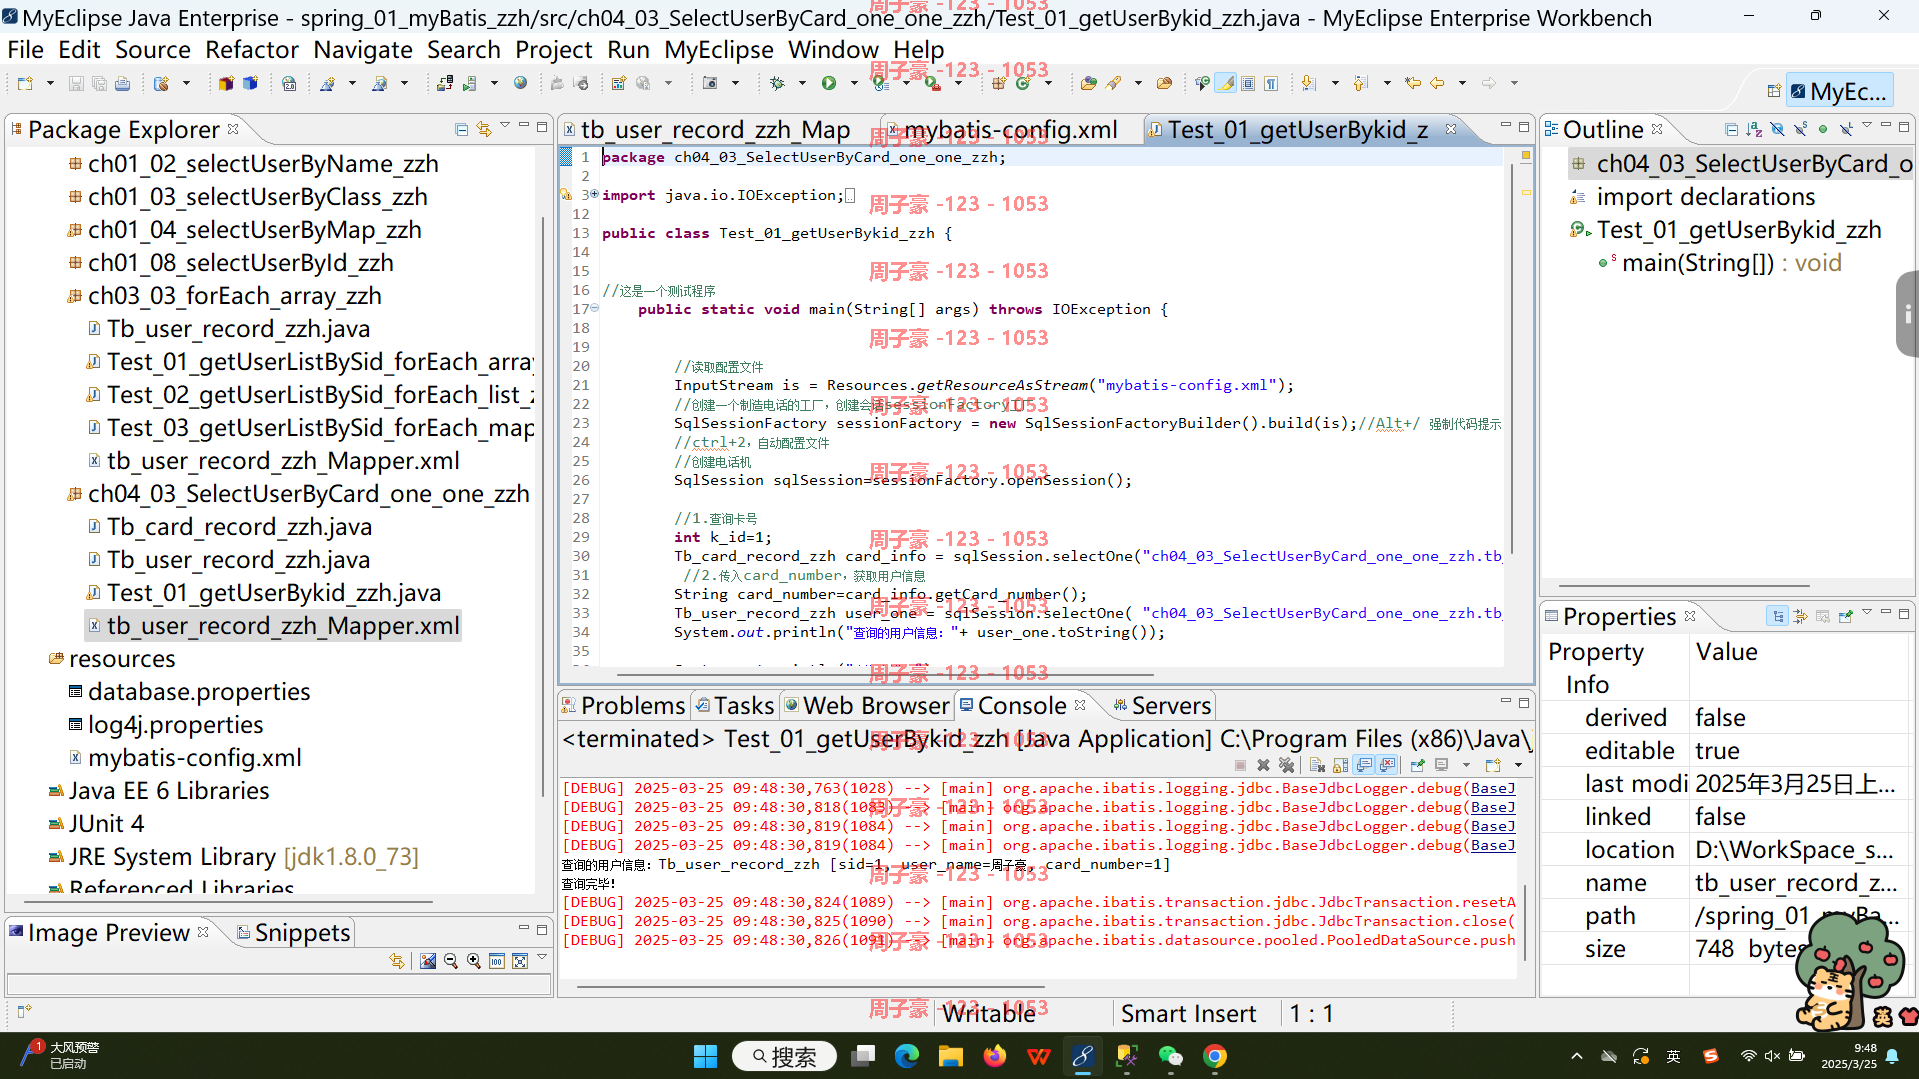Open the Debug button dropdown arrow
Screen dimensions: 1919x1079
801,84
